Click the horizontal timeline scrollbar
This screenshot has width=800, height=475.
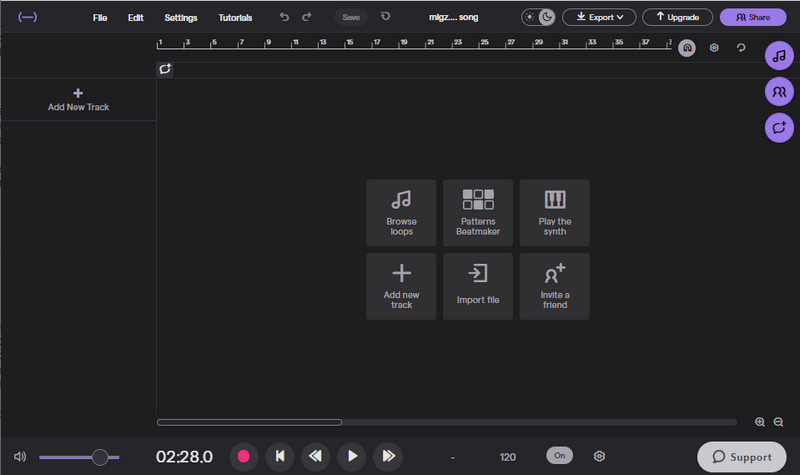pyautogui.click(x=249, y=422)
